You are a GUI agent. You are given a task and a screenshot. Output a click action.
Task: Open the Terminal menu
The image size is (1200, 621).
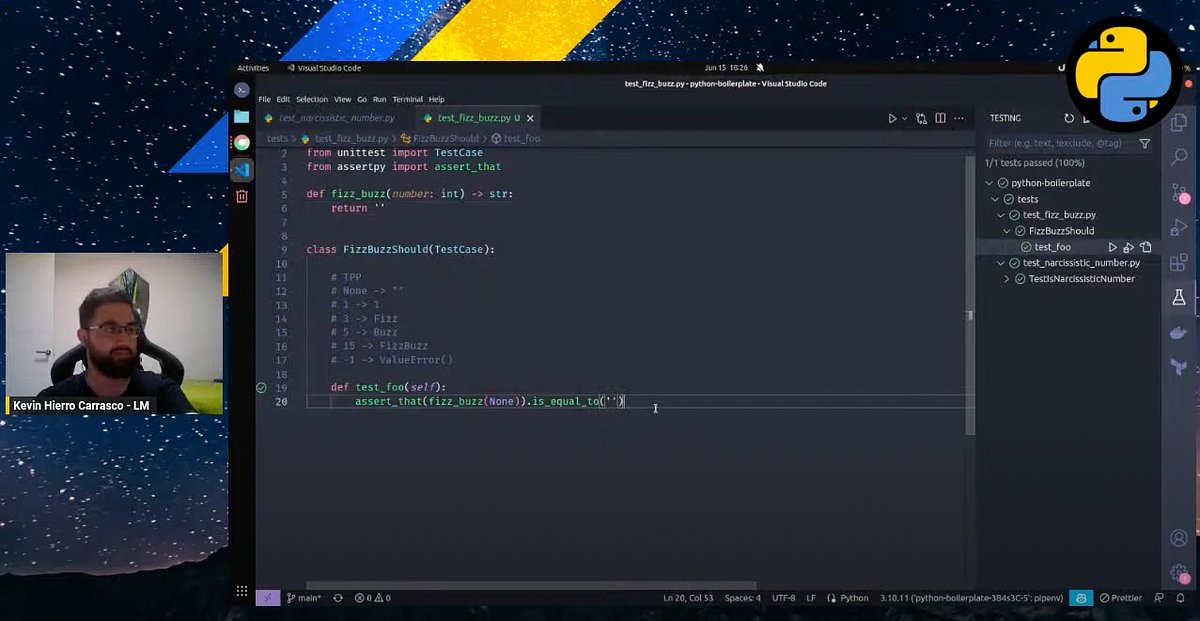[406, 99]
